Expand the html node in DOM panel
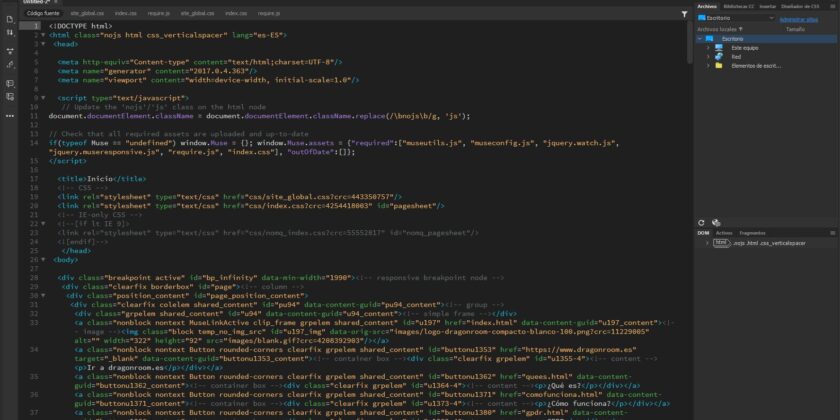840x420 pixels. [707, 243]
